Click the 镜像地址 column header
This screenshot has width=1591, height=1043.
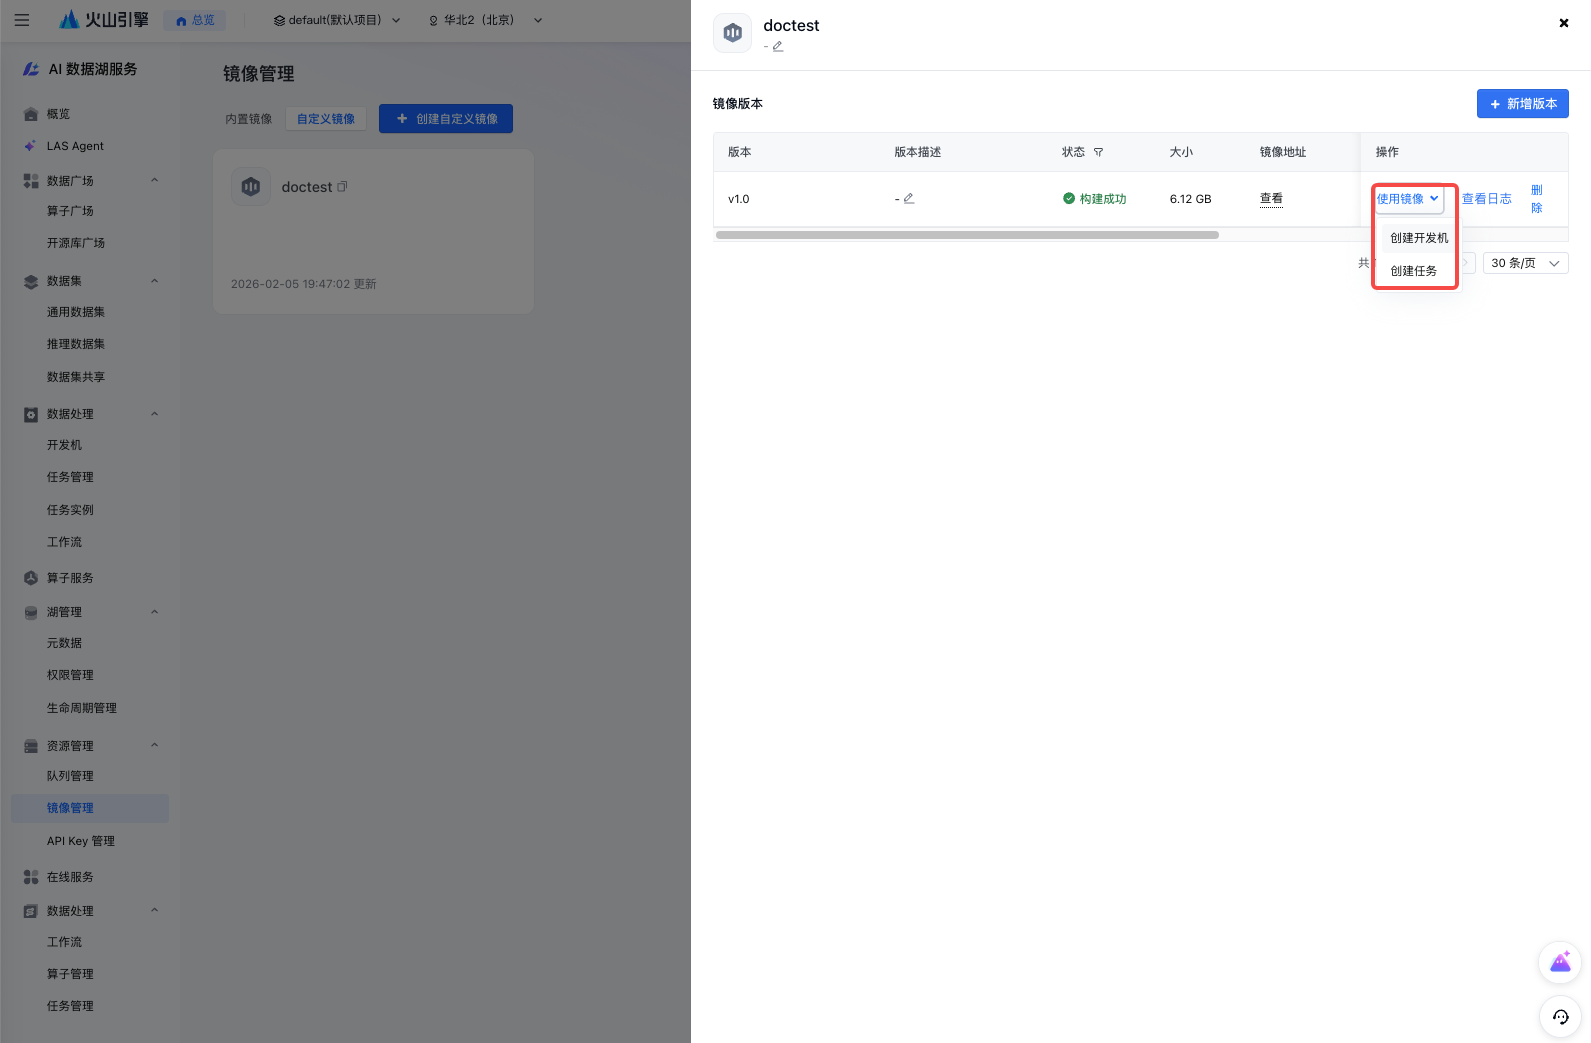(x=1283, y=152)
